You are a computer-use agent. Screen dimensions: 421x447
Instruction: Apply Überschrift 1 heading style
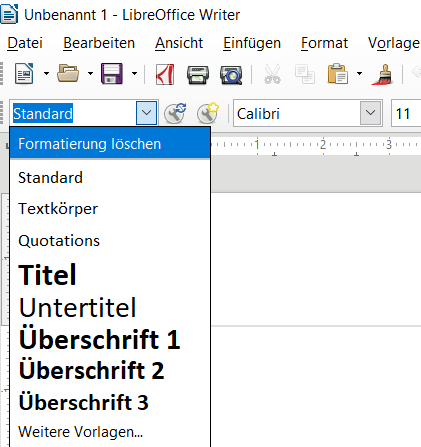pos(110,339)
